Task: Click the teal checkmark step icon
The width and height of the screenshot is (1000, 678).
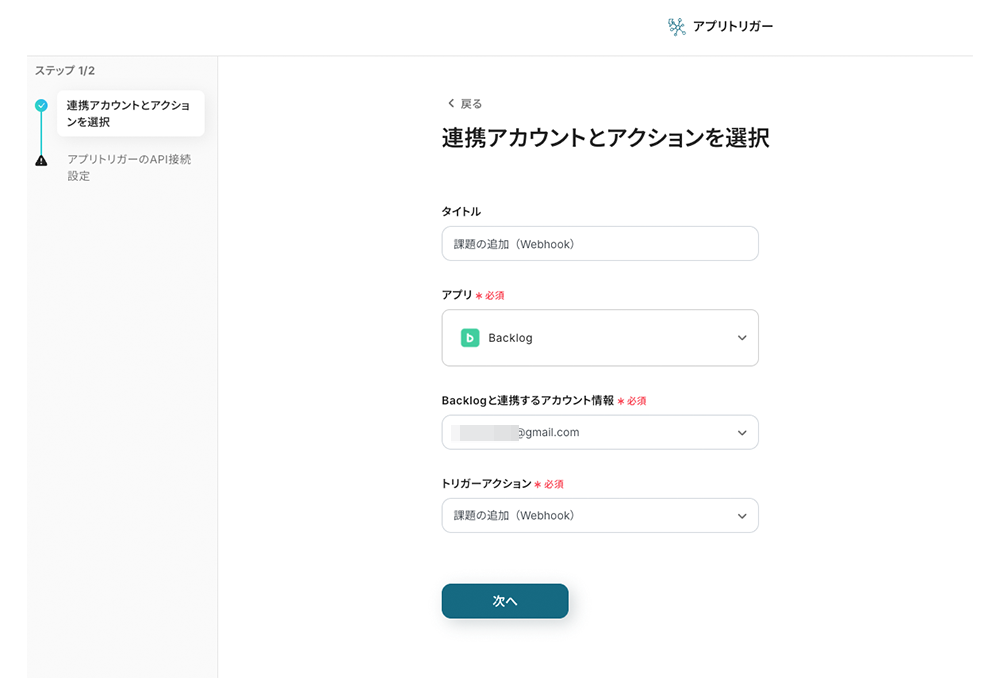Action: (x=41, y=105)
